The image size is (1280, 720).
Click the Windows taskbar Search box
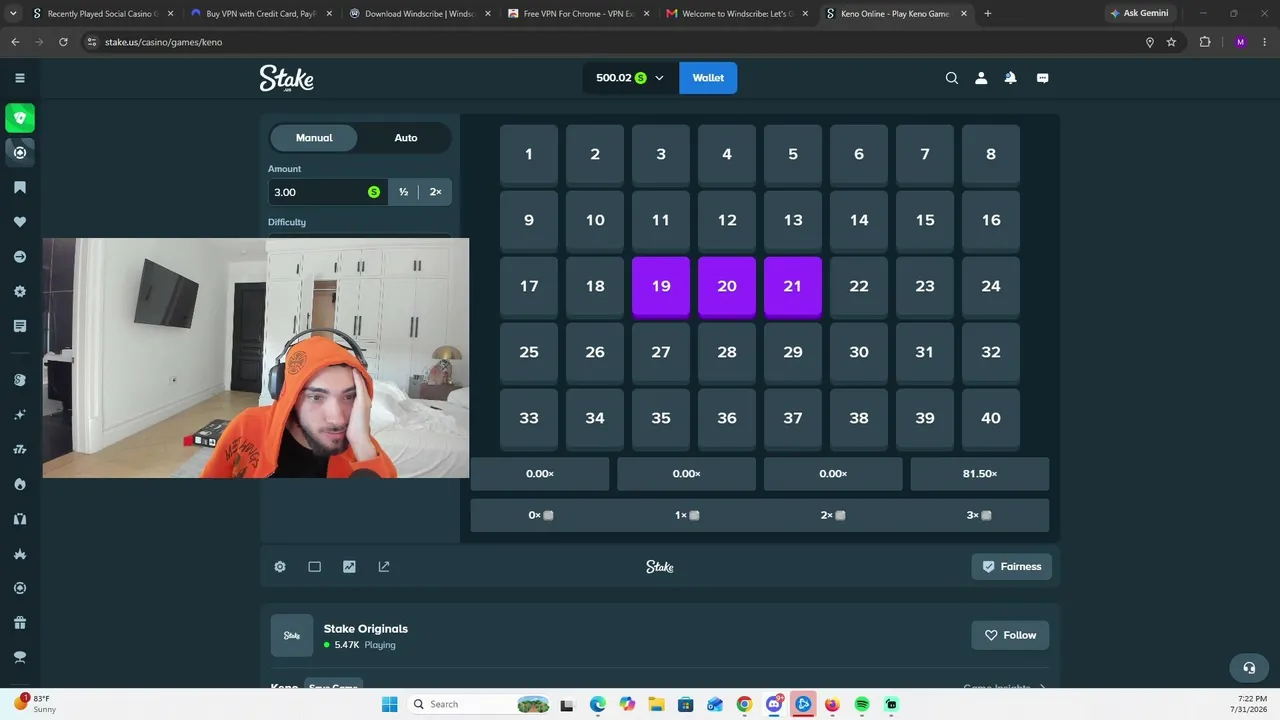point(481,704)
